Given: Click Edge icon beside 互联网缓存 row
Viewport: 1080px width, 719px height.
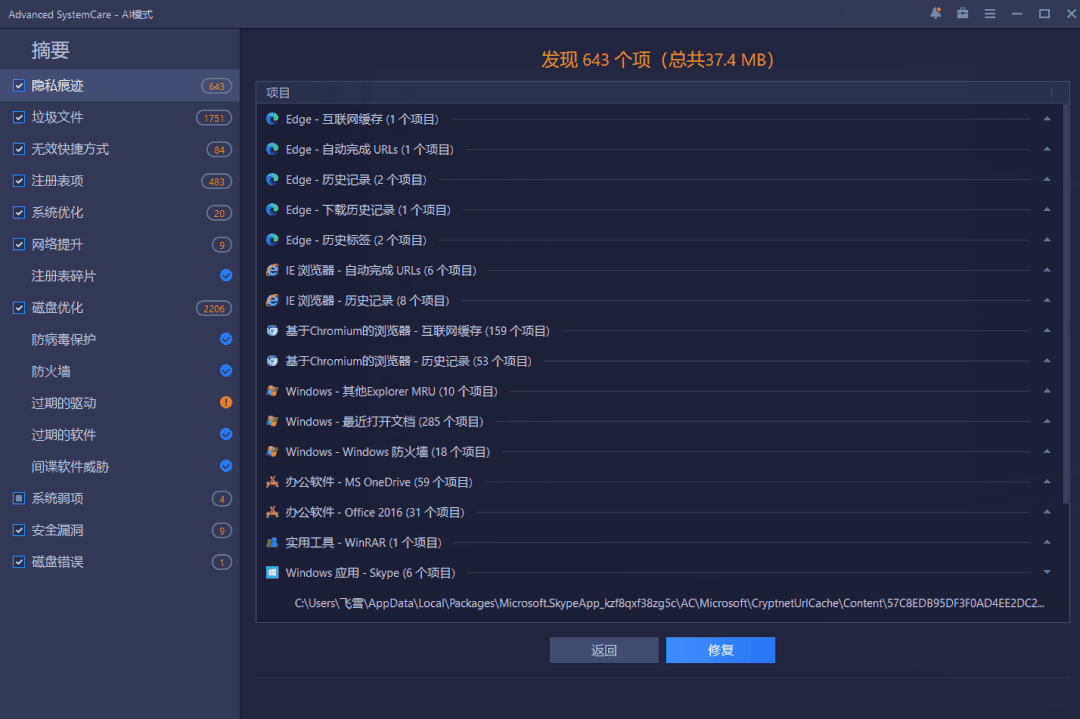Looking at the screenshot, I should pyautogui.click(x=273, y=119).
